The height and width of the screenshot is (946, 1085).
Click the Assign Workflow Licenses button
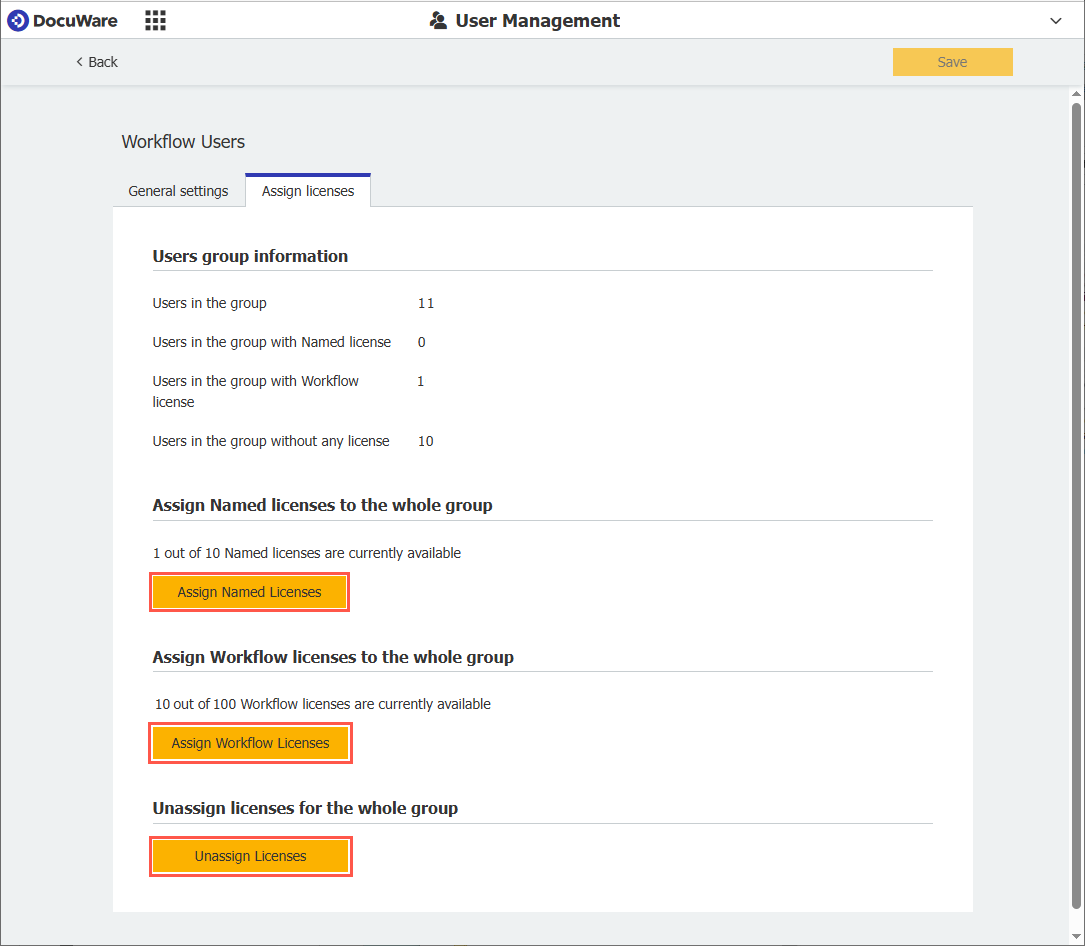(250, 743)
